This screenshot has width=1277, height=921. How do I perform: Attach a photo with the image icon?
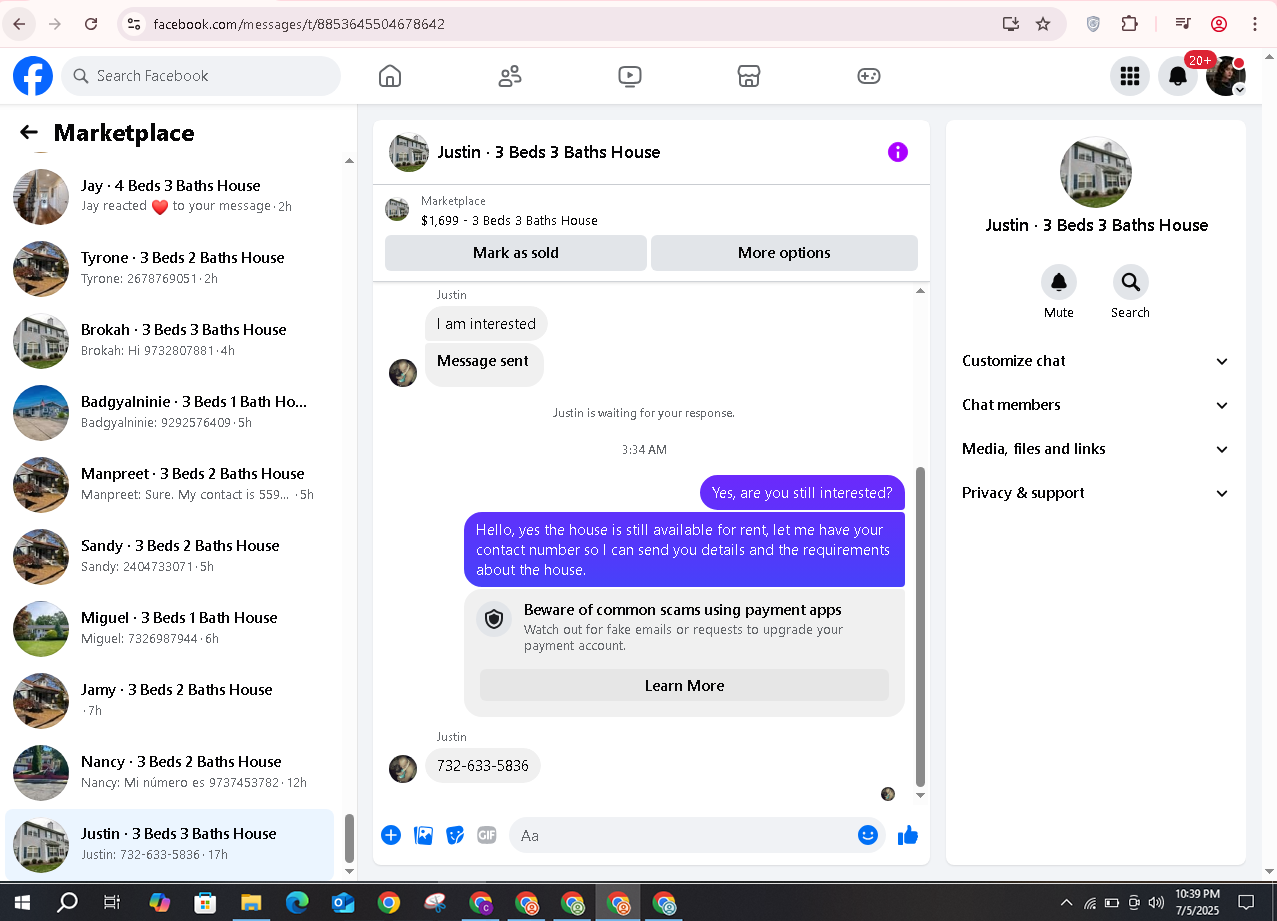click(423, 835)
